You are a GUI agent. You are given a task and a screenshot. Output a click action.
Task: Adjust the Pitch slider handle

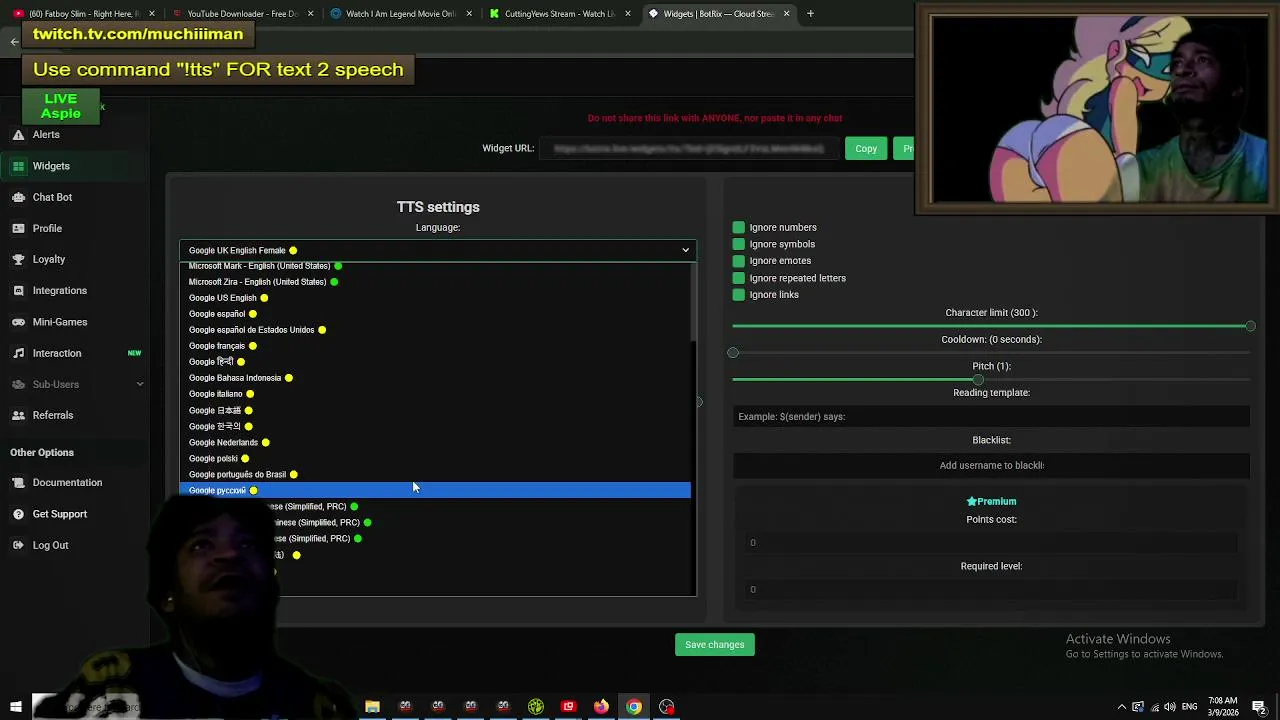pos(978,379)
